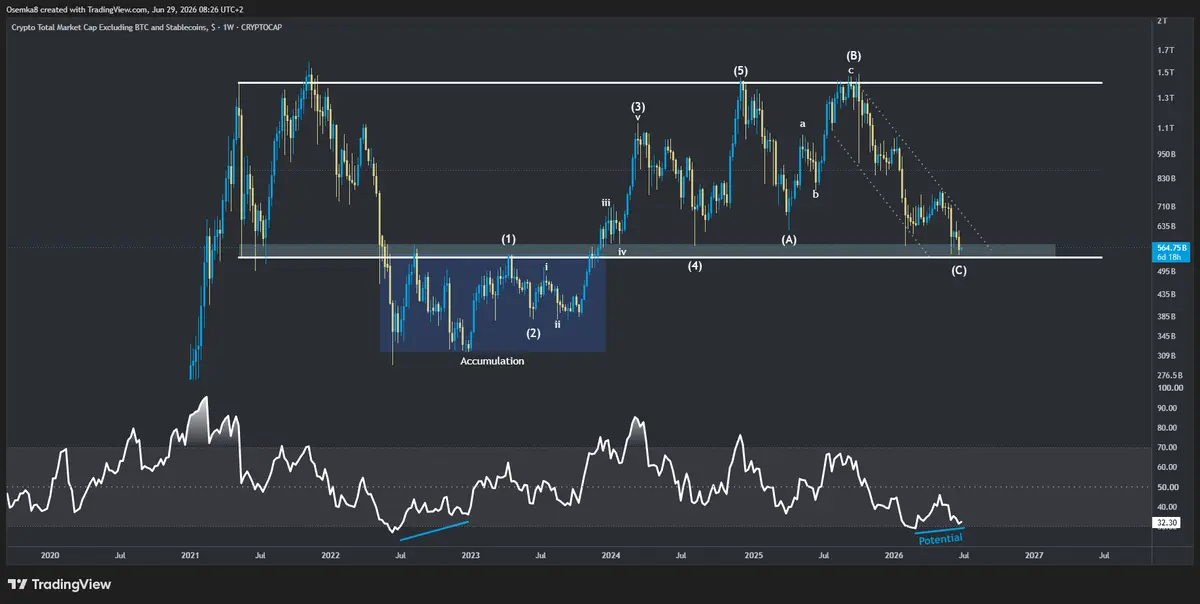The image size is (1200, 604).
Task: Click the 80.00 RSI scale label
Action: click(x=1165, y=428)
